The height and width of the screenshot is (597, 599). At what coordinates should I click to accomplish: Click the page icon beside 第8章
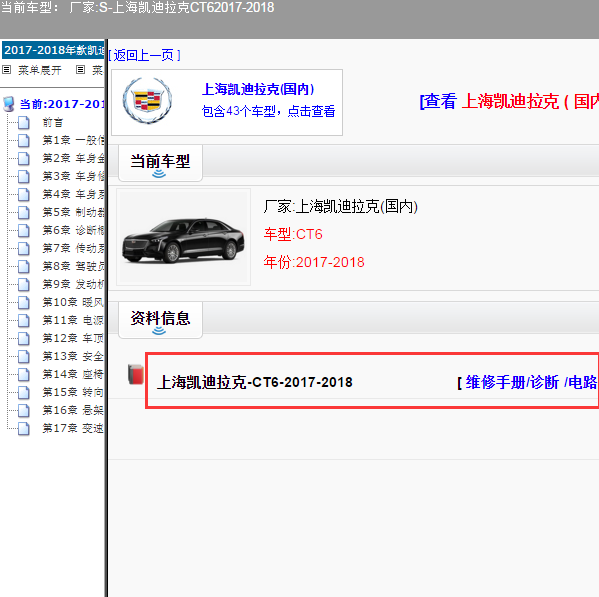[24, 267]
